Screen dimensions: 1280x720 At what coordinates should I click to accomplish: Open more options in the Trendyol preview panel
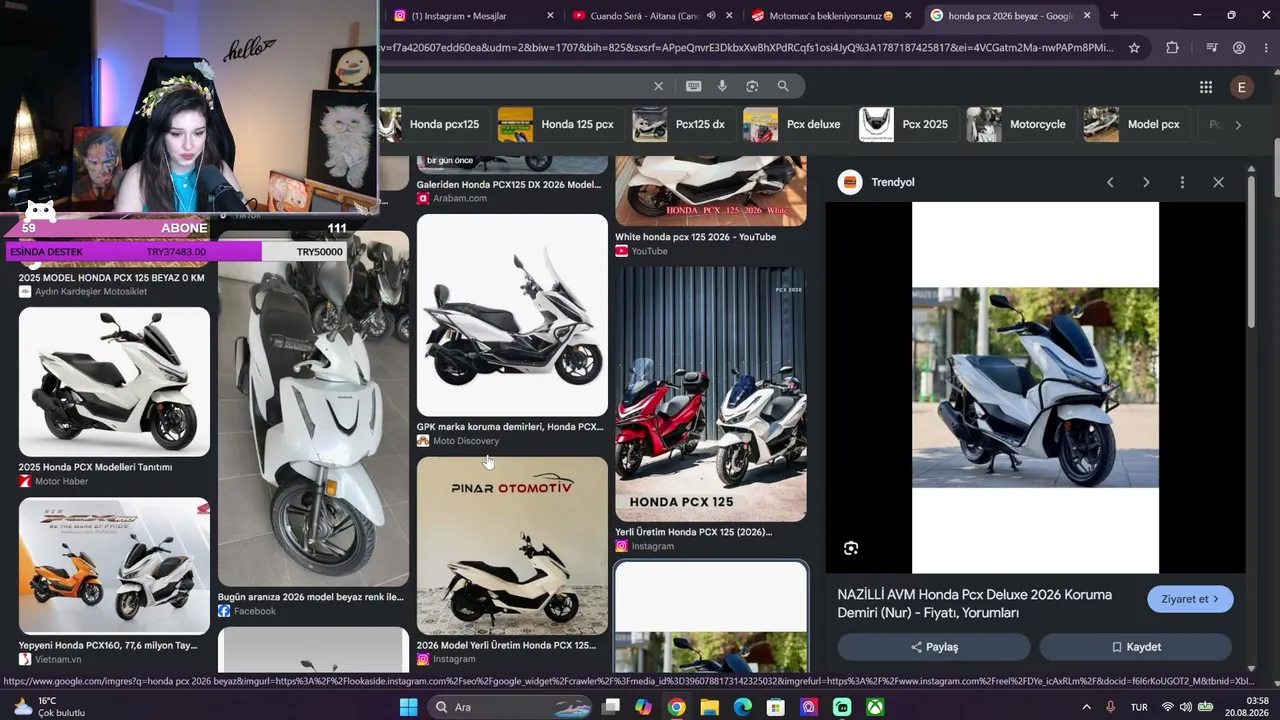[1182, 182]
